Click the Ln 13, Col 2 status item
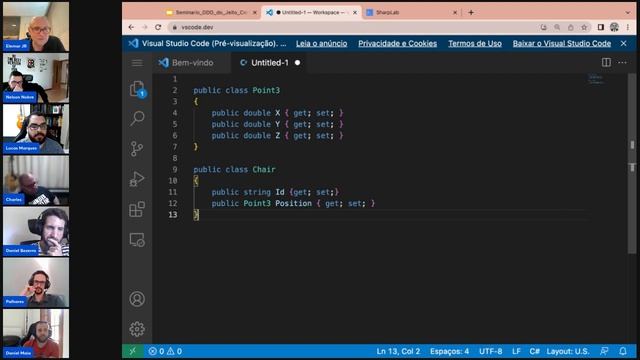This screenshot has height=360, width=640. pos(398,351)
